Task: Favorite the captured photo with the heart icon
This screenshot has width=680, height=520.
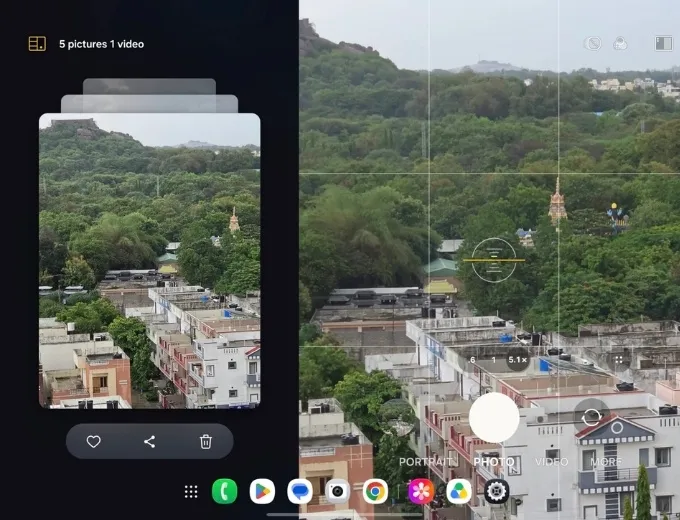Action: (94, 442)
